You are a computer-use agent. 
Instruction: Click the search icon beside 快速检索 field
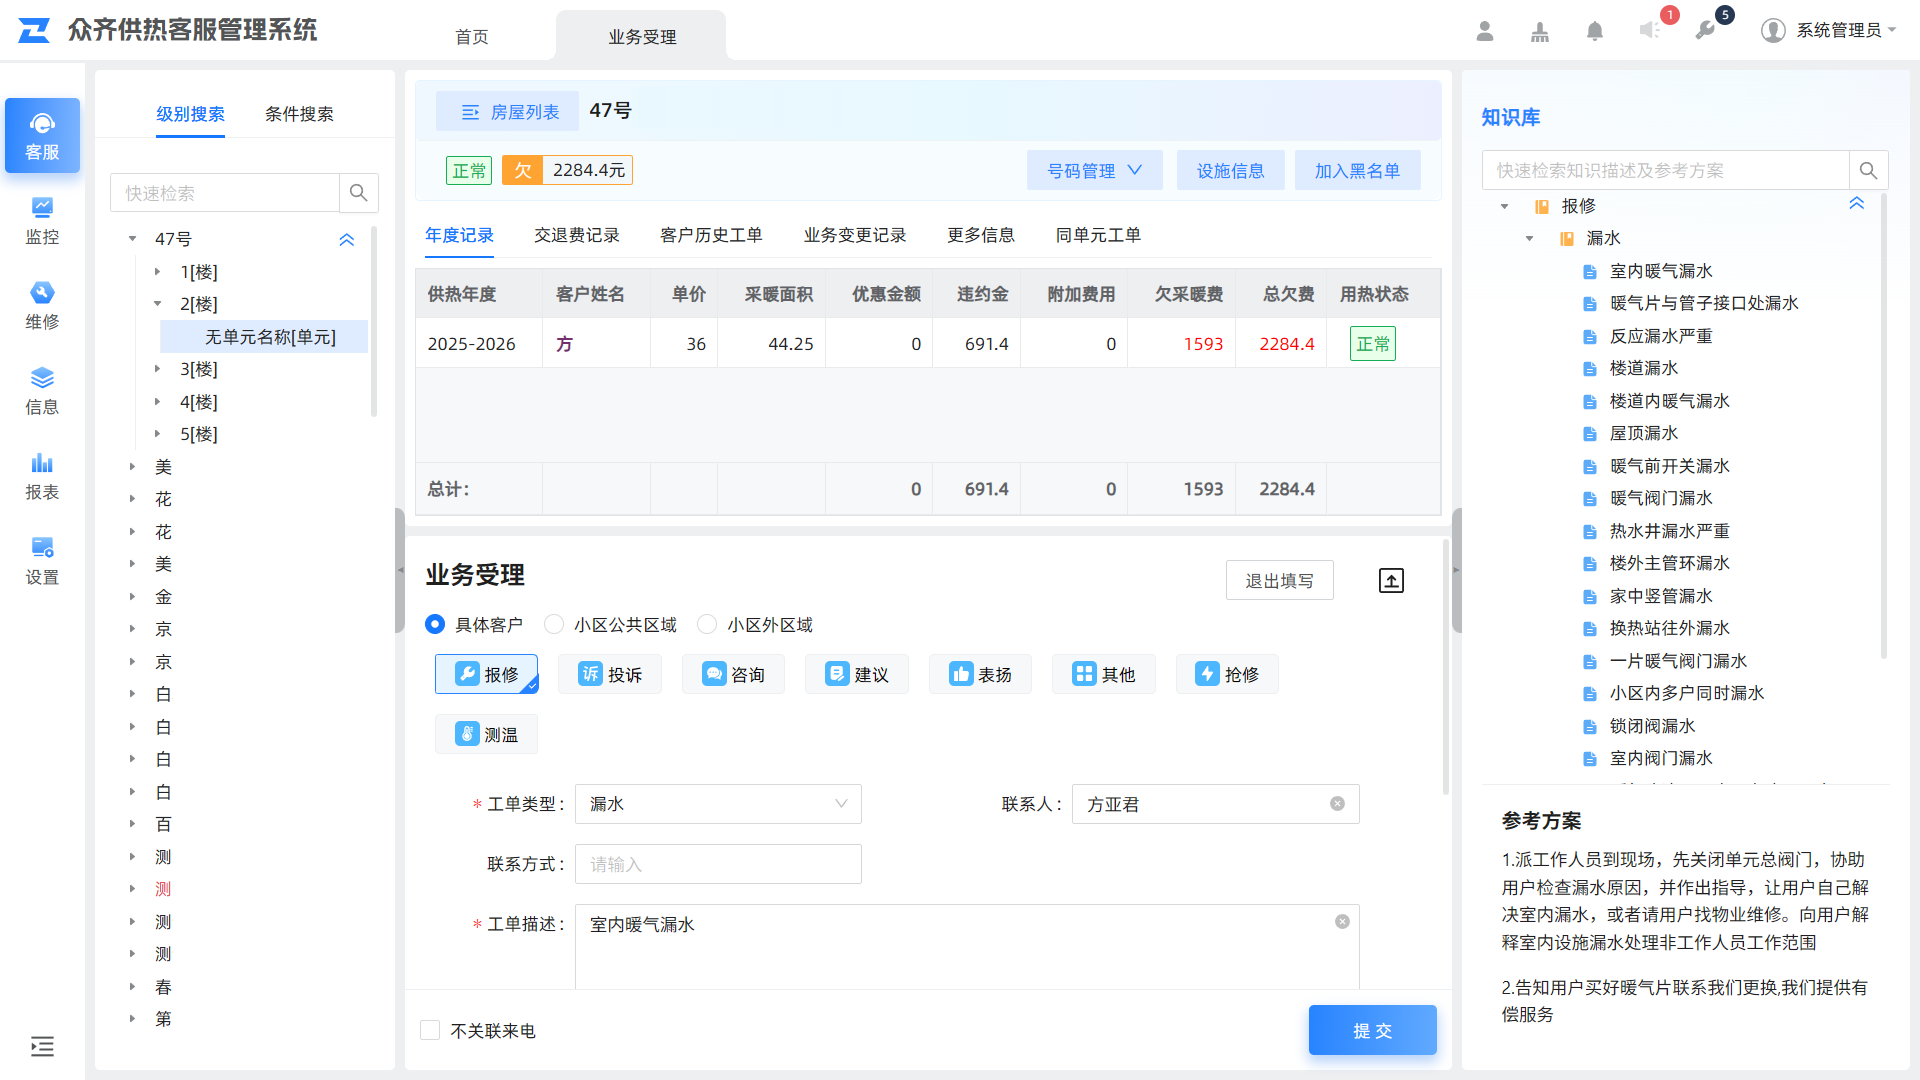coord(359,193)
